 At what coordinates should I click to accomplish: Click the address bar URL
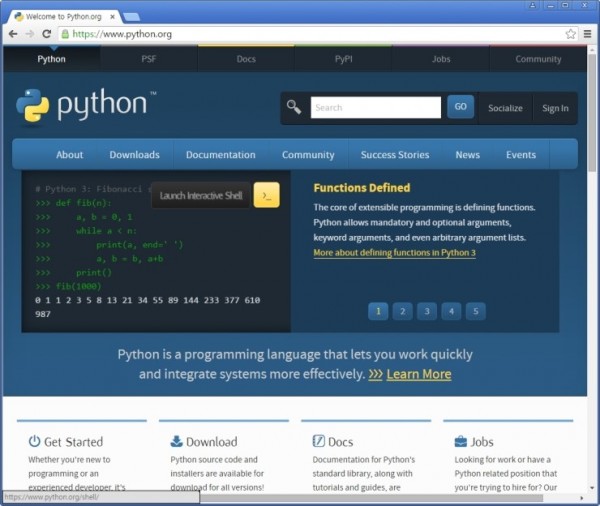(122, 34)
